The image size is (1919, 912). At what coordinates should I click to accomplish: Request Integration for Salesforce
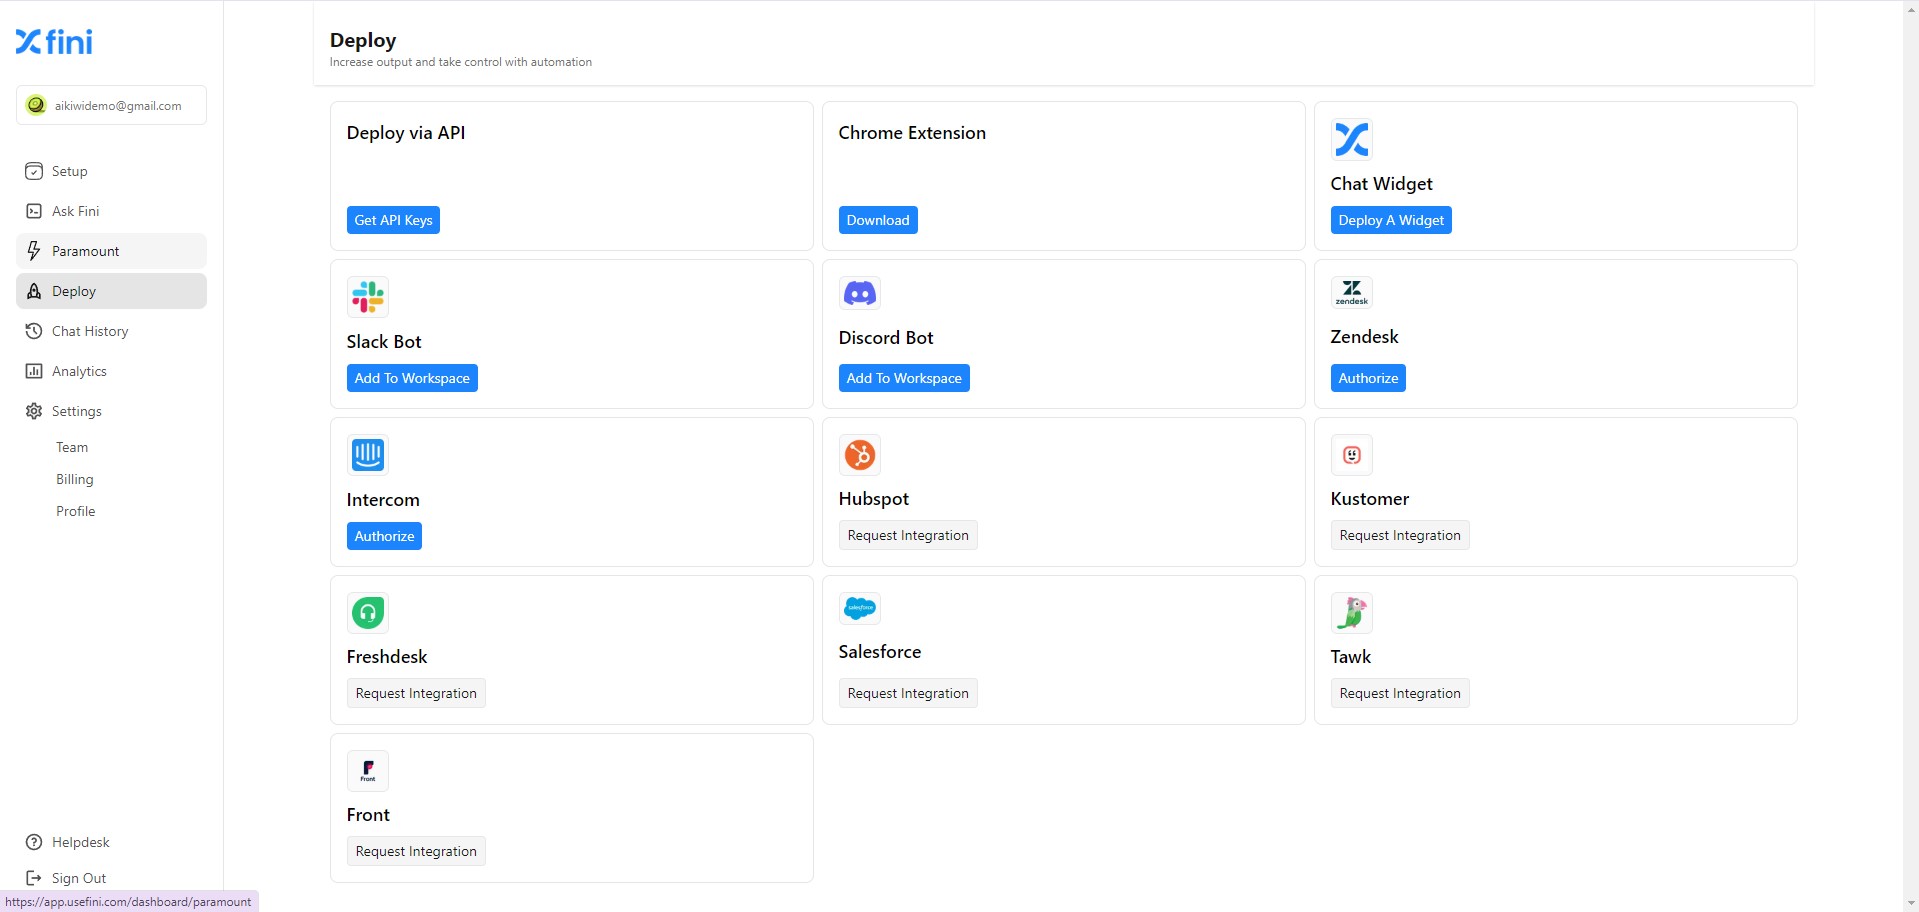pos(908,693)
